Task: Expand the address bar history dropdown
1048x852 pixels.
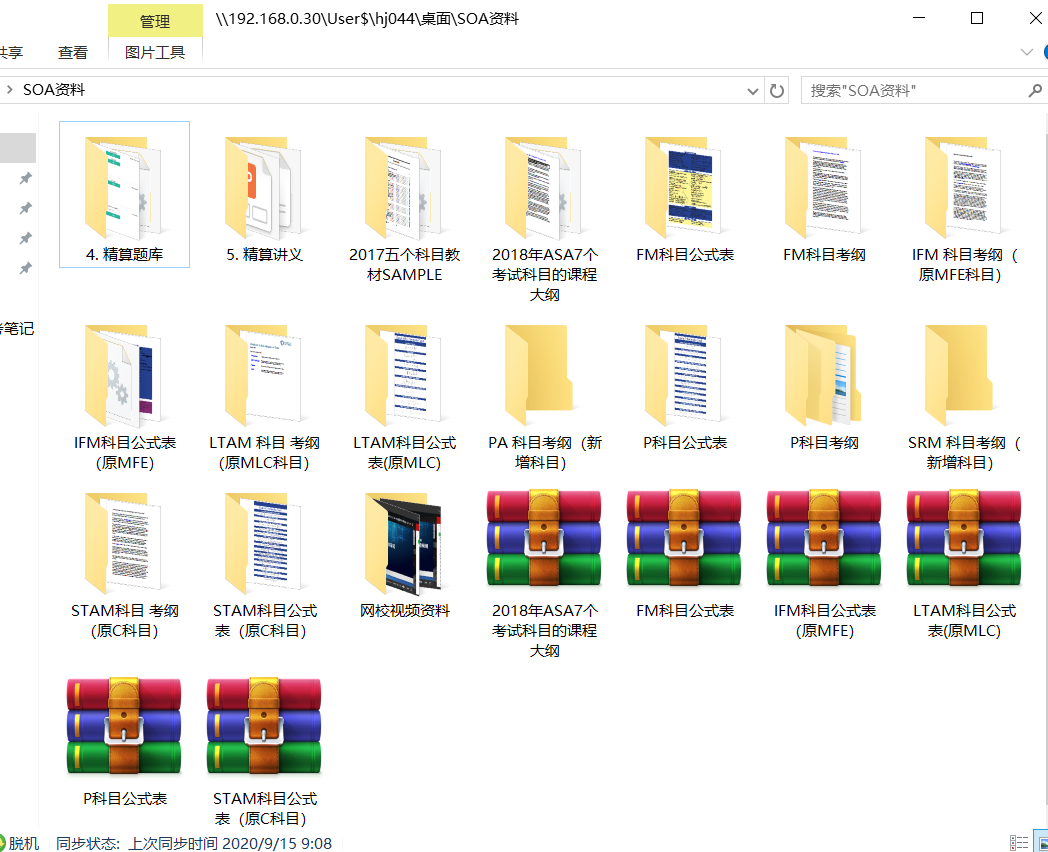Action: pos(753,91)
